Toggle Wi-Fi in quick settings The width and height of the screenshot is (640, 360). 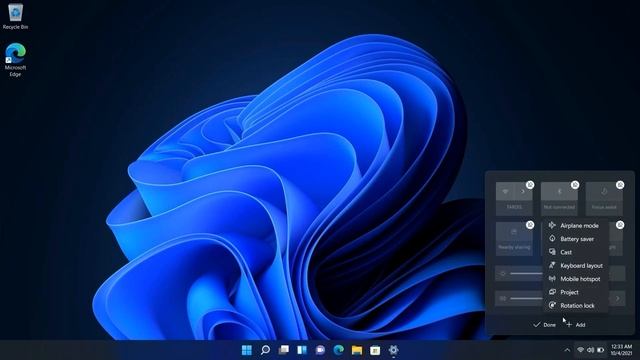(505, 191)
